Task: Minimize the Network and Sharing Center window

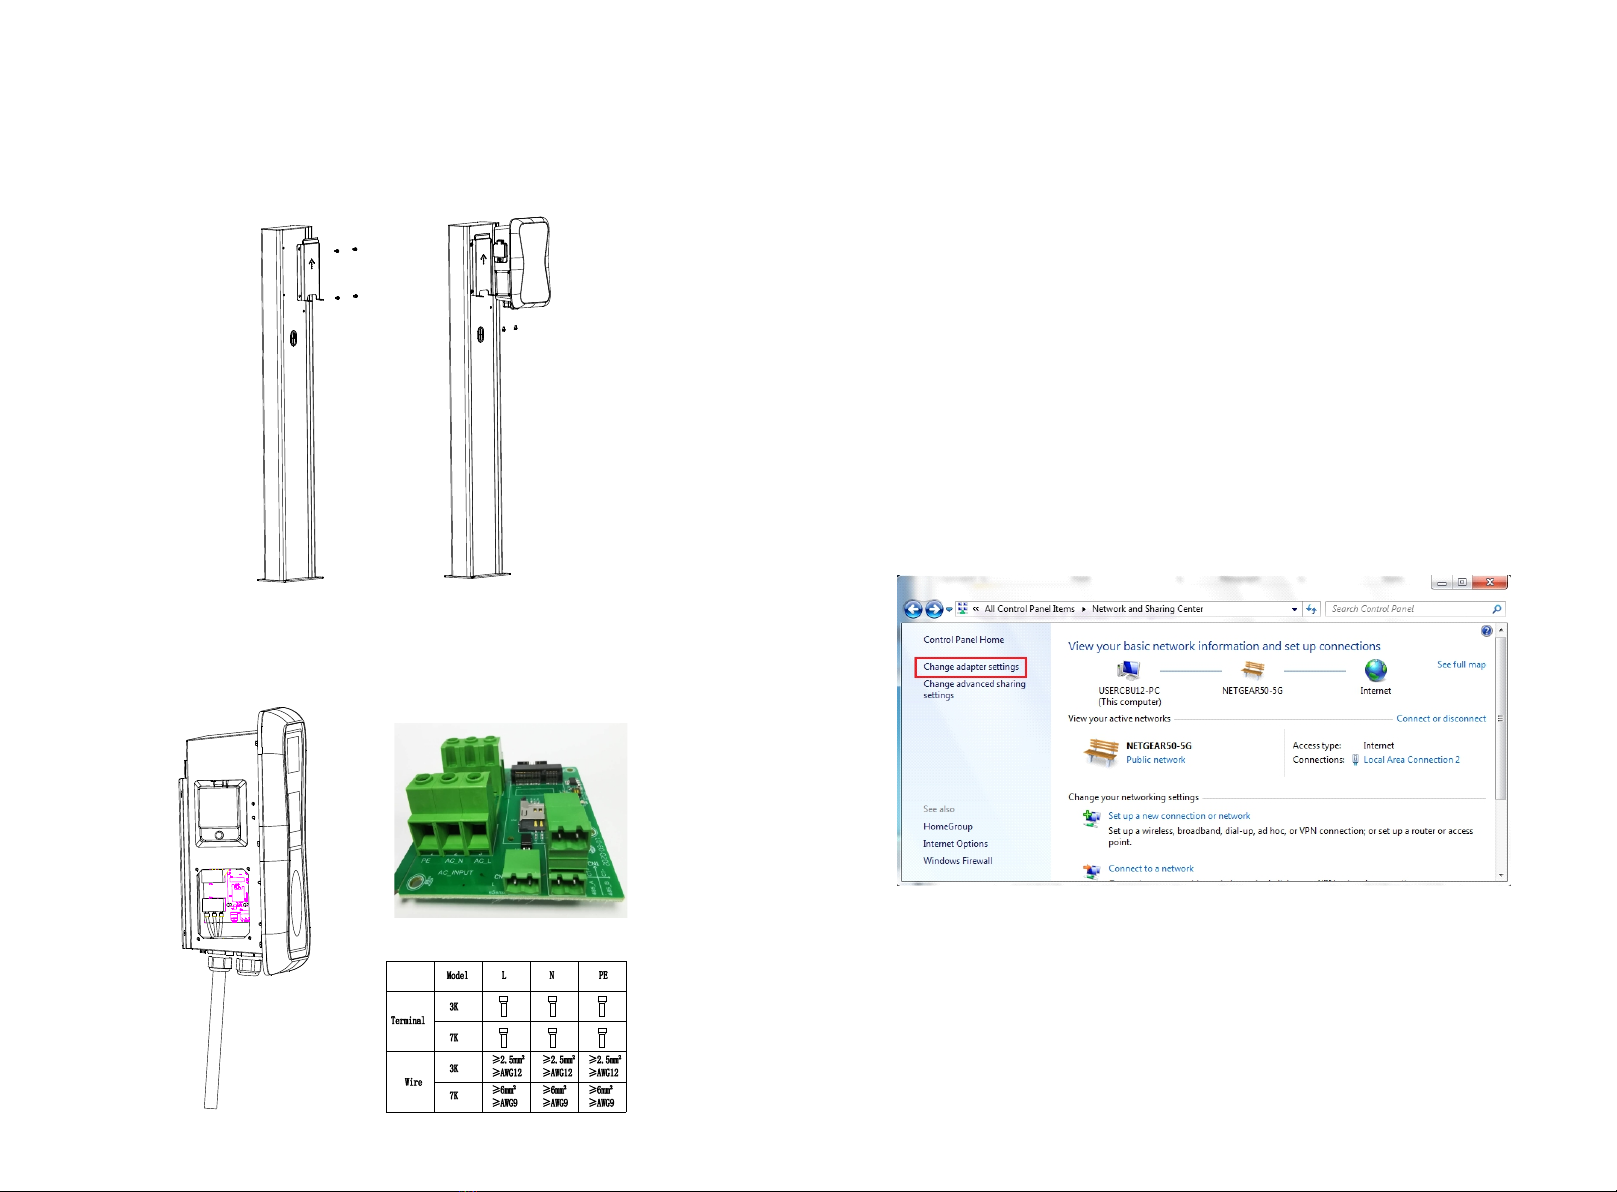Action: (x=1441, y=582)
